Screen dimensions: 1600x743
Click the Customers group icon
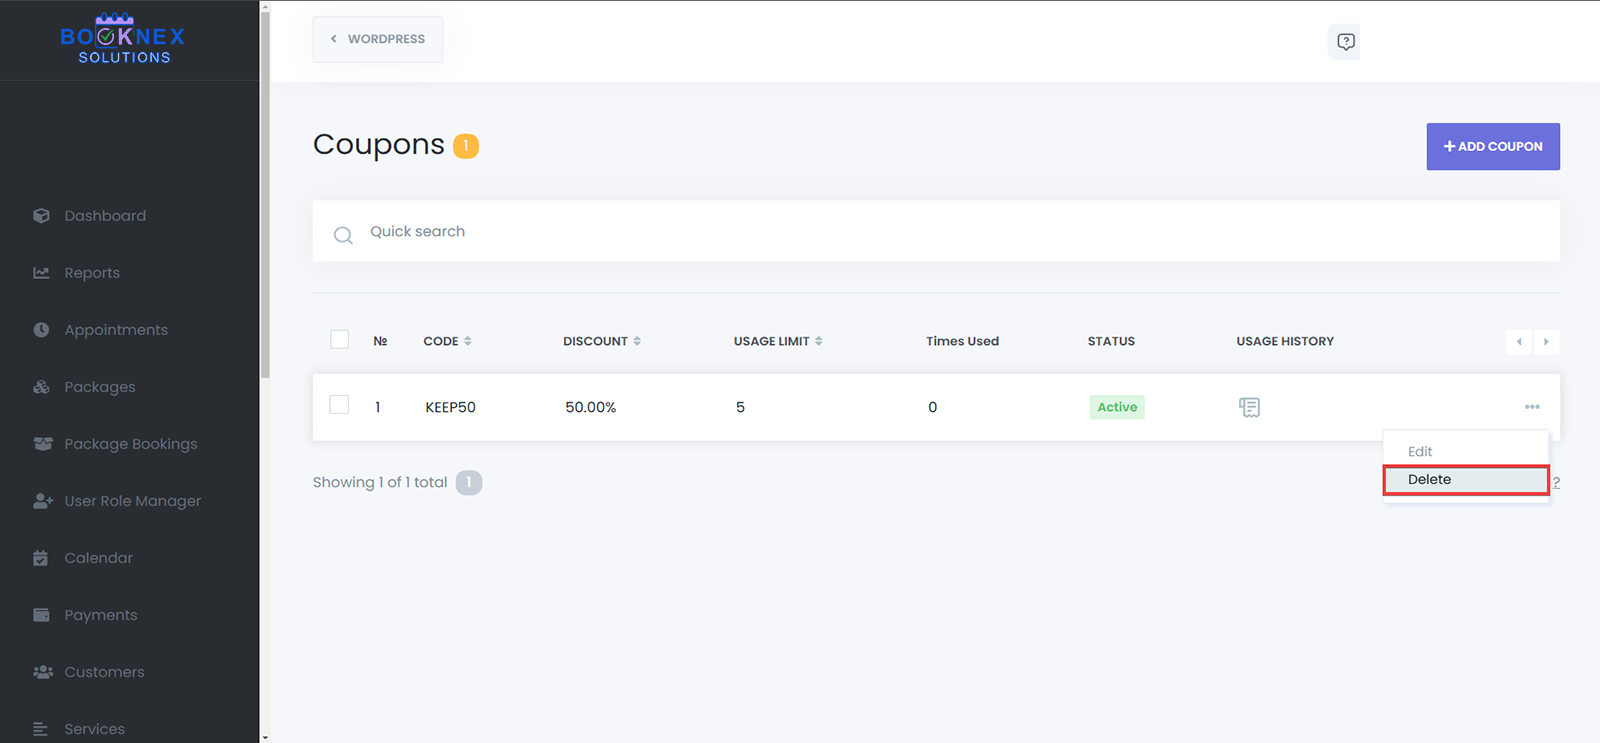click(x=42, y=672)
